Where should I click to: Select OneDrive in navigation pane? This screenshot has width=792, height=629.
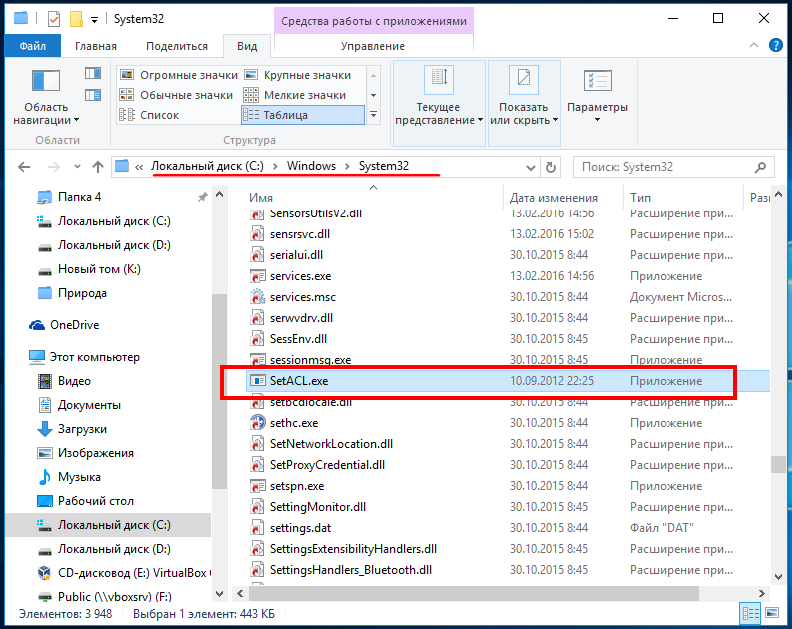tap(74, 325)
